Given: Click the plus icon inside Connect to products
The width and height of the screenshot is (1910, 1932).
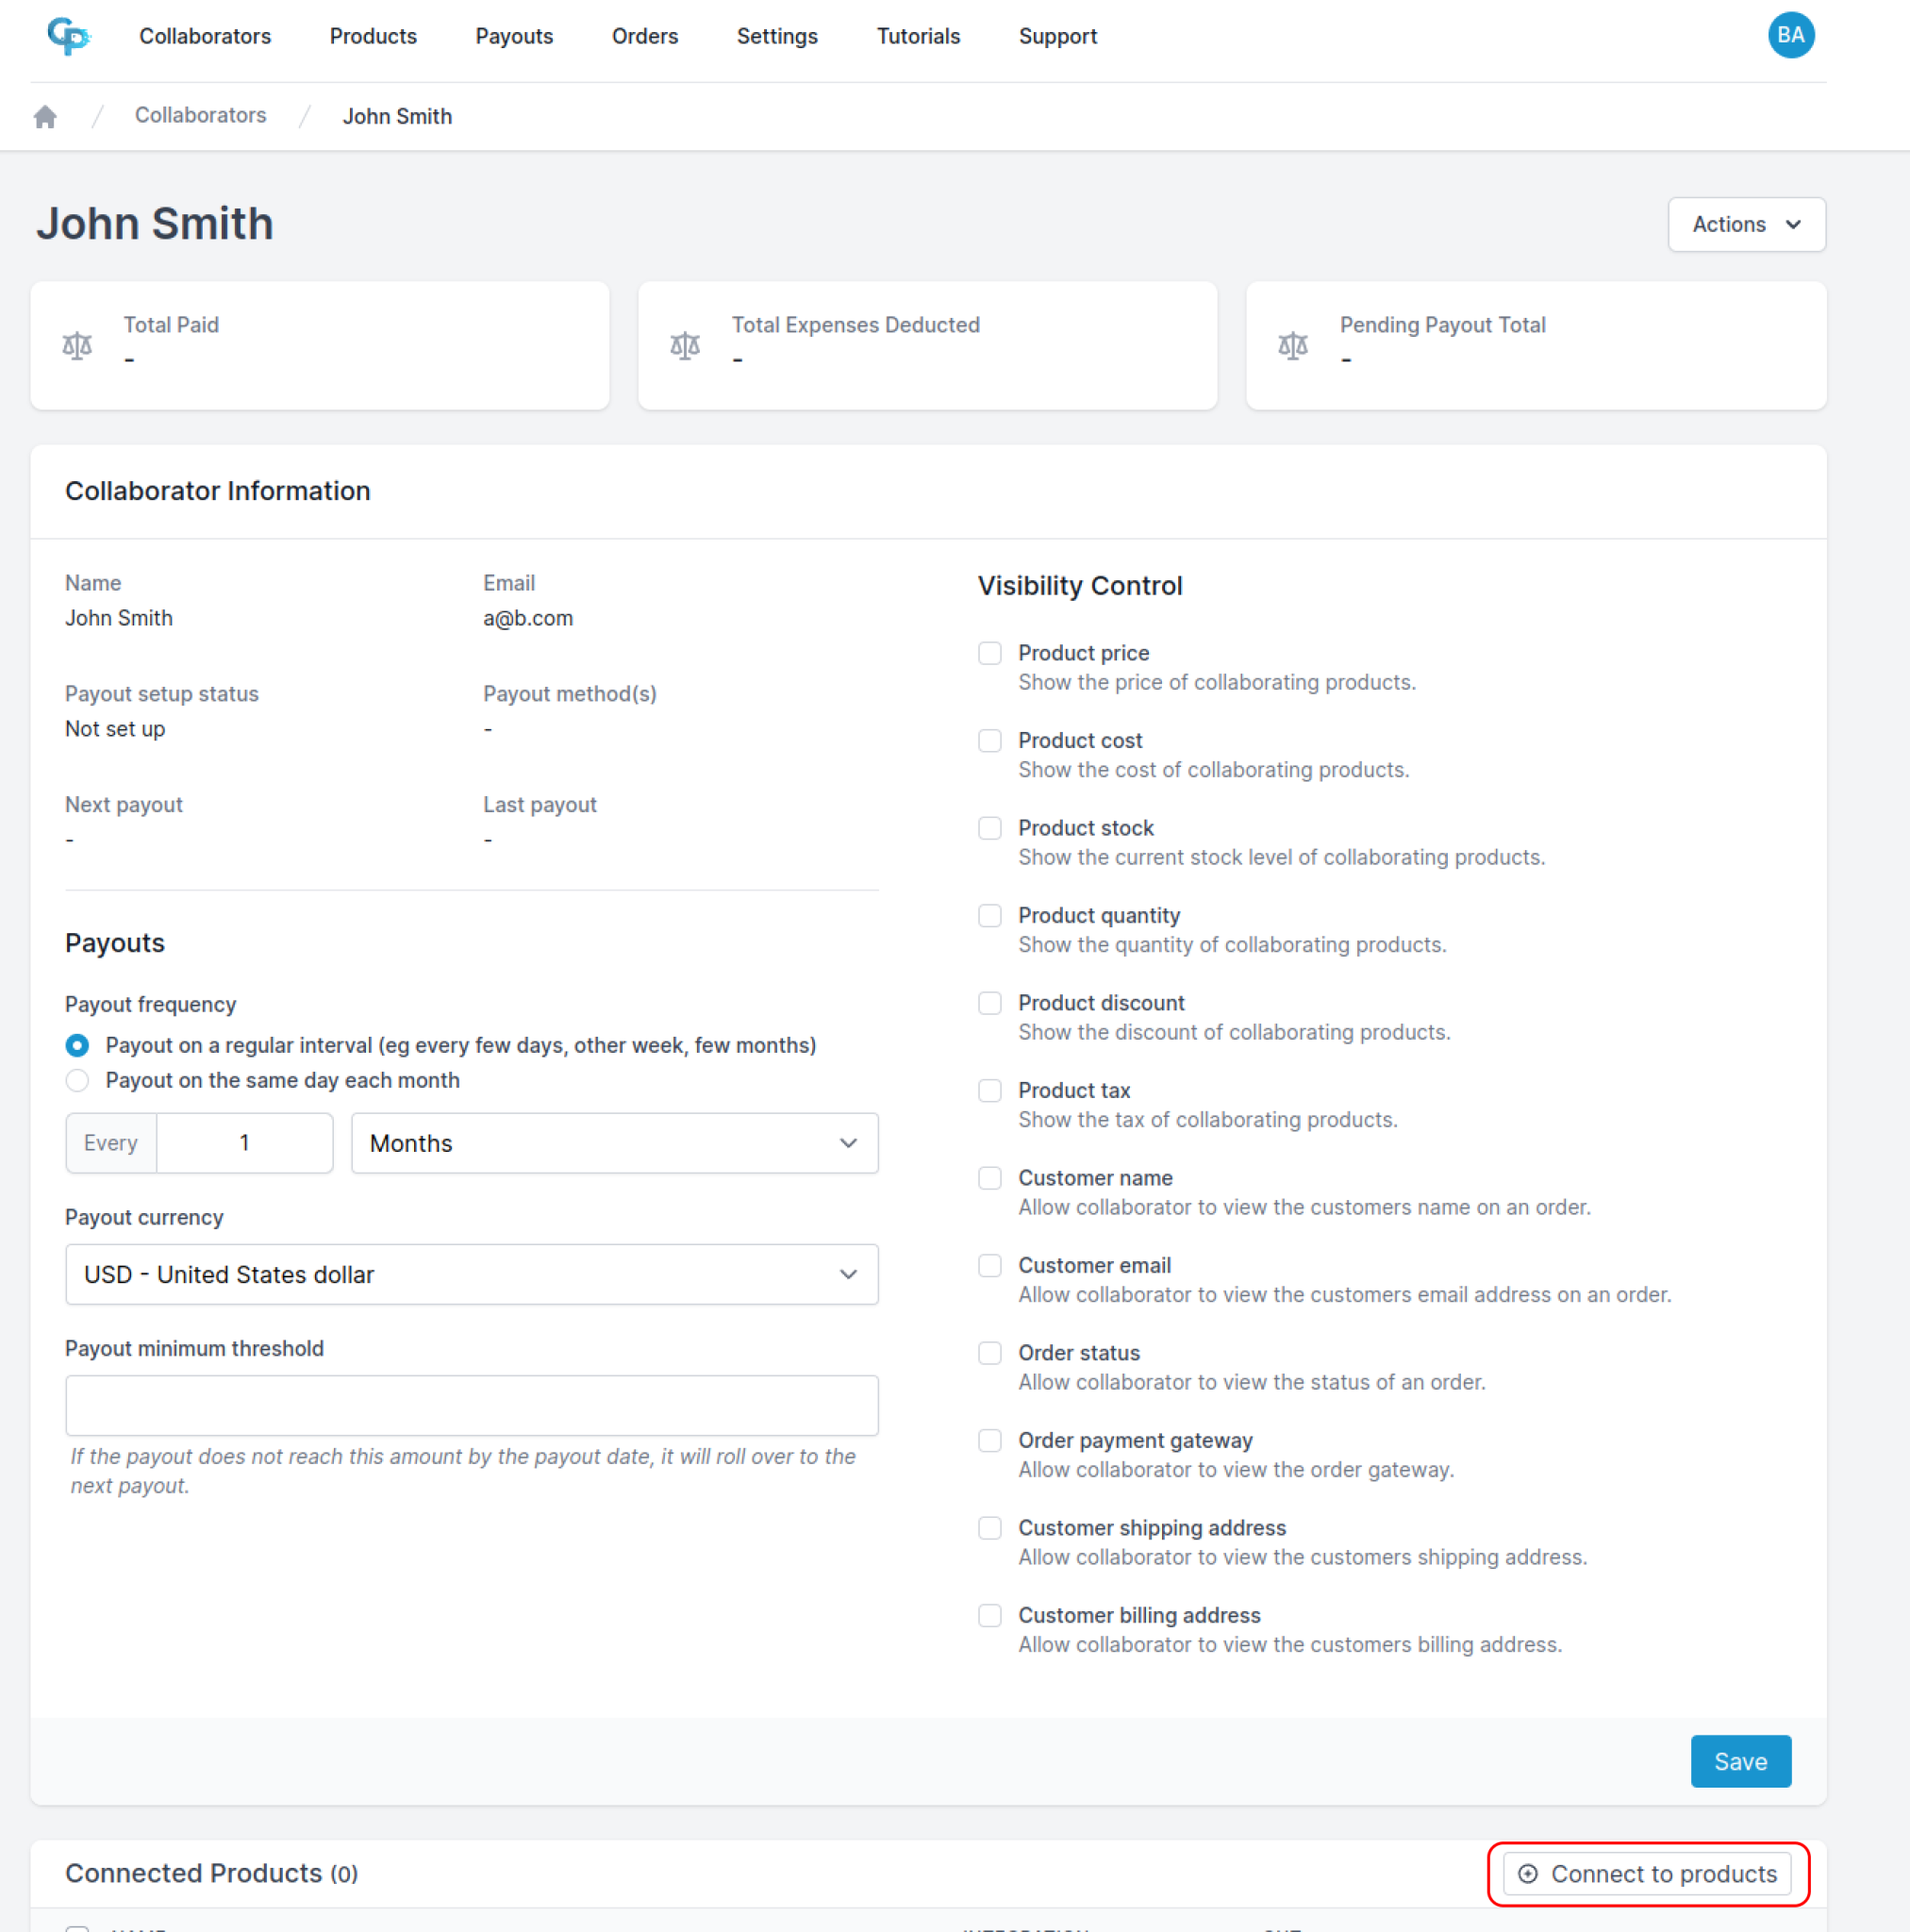Looking at the screenshot, I should [1529, 1874].
